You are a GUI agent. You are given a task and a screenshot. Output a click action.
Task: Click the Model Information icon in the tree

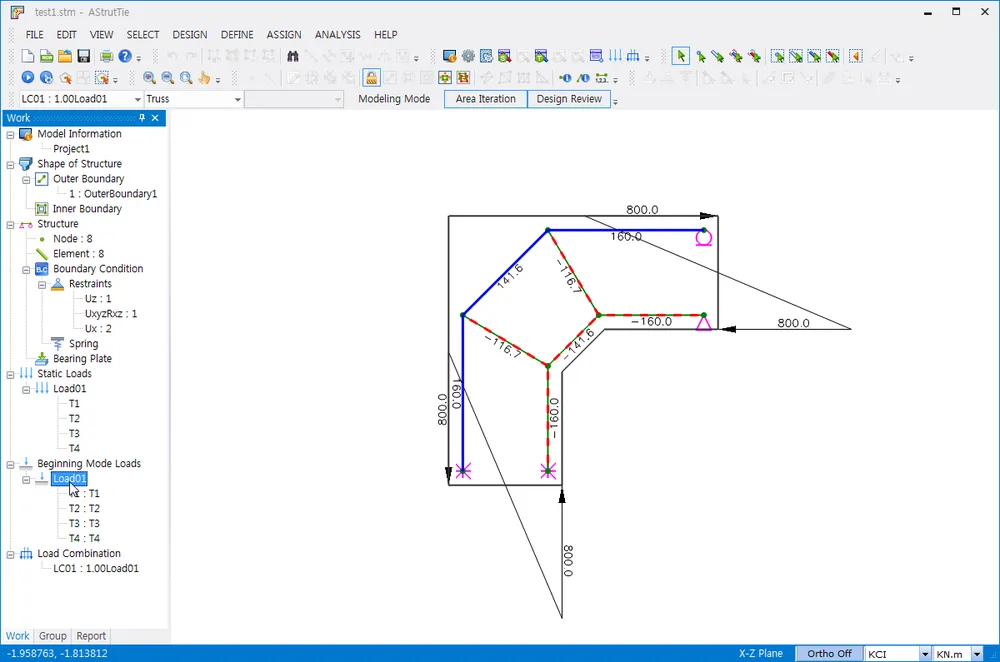26,134
